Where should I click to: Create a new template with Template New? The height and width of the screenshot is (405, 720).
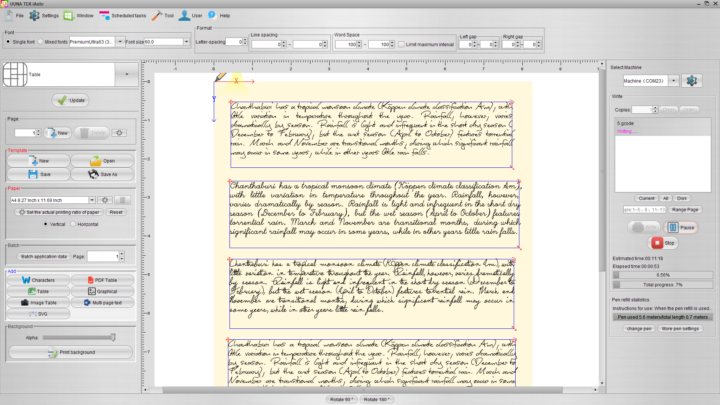39,161
